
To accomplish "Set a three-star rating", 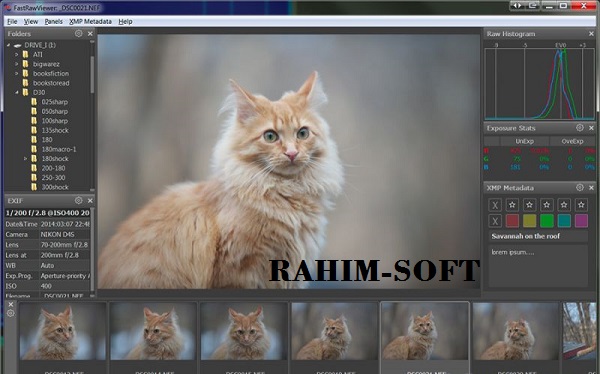I will 546,205.
